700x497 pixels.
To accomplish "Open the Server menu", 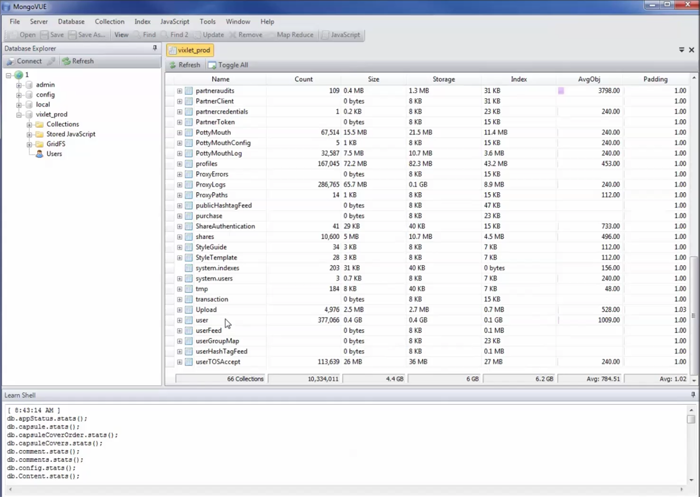I will (x=39, y=21).
